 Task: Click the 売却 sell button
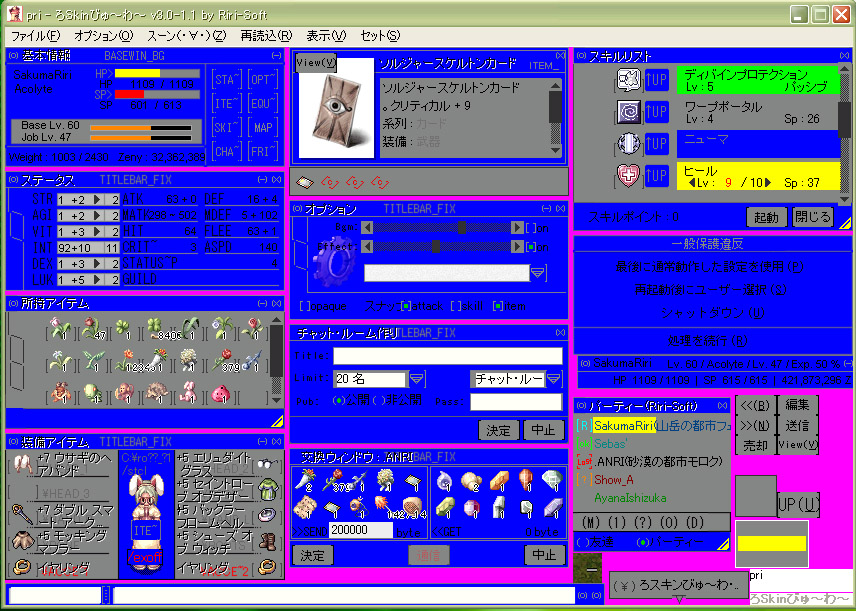click(756, 446)
